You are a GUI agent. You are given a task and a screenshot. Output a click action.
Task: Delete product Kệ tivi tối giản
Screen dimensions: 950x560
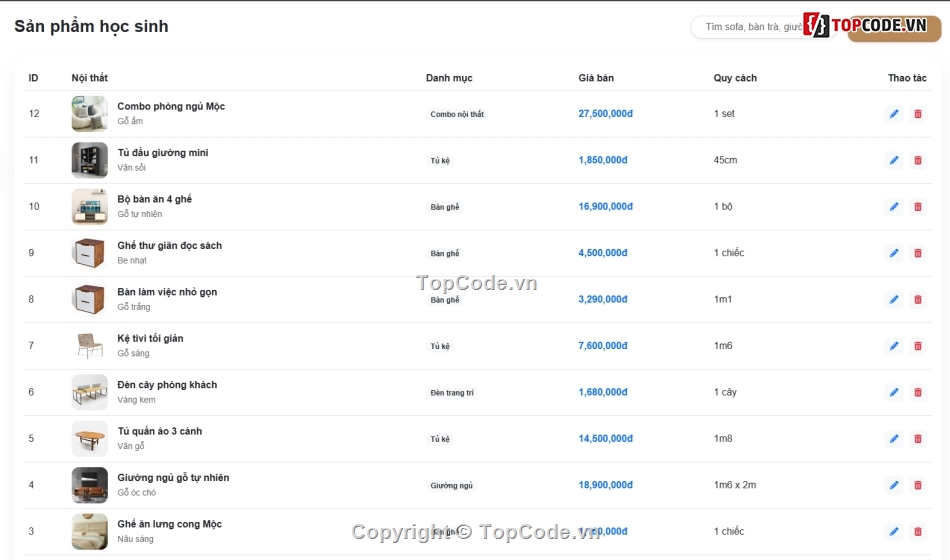918,346
